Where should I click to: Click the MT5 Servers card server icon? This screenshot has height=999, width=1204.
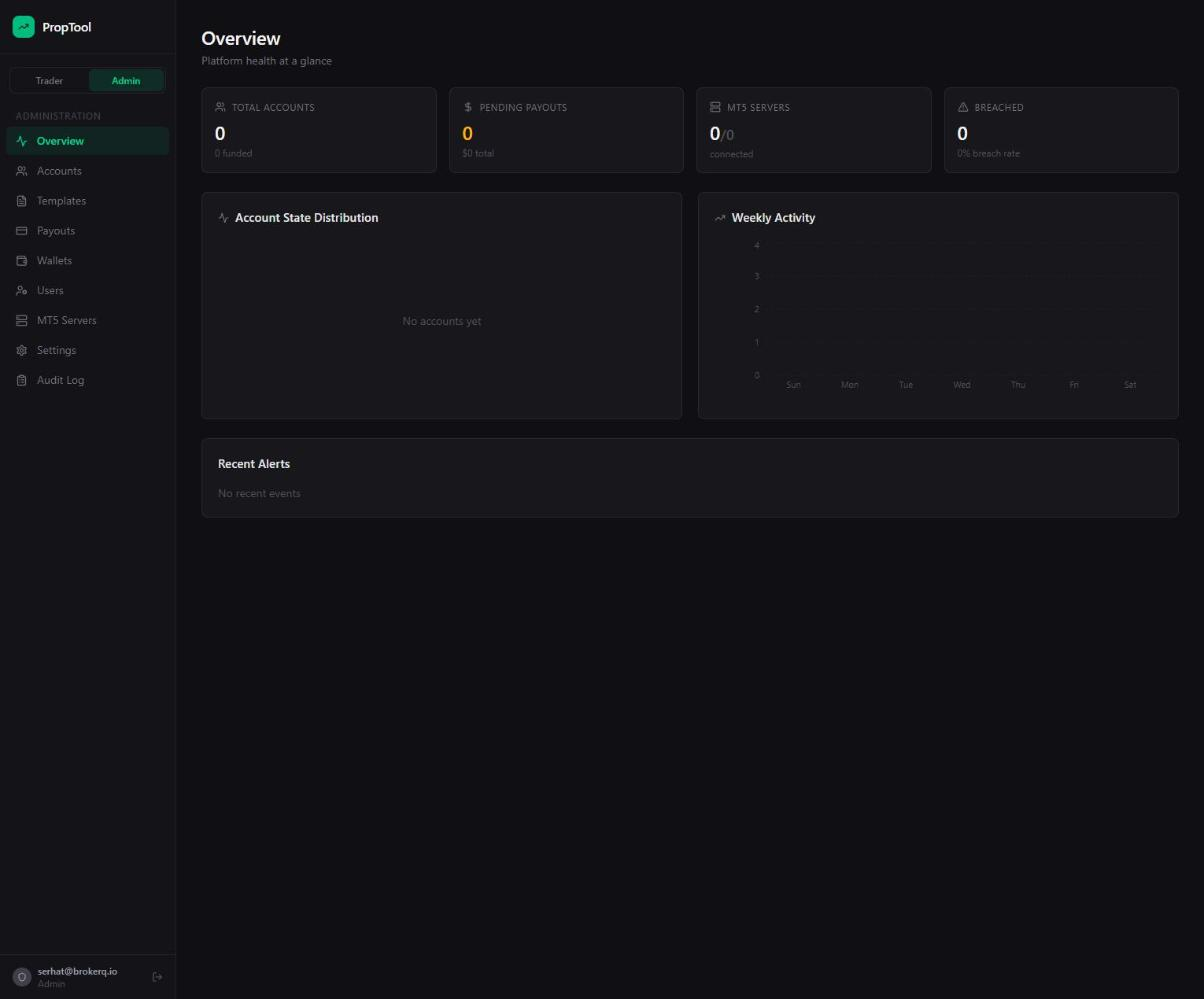click(x=715, y=107)
